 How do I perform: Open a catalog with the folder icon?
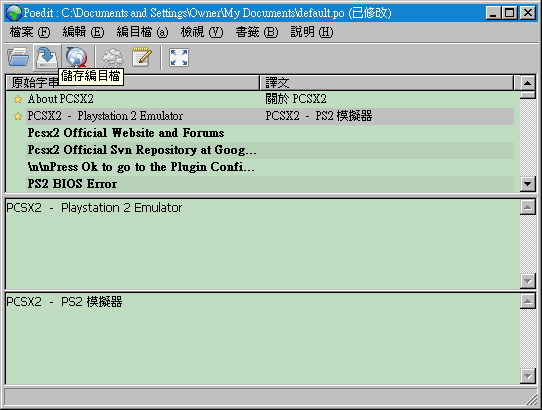(x=18, y=57)
